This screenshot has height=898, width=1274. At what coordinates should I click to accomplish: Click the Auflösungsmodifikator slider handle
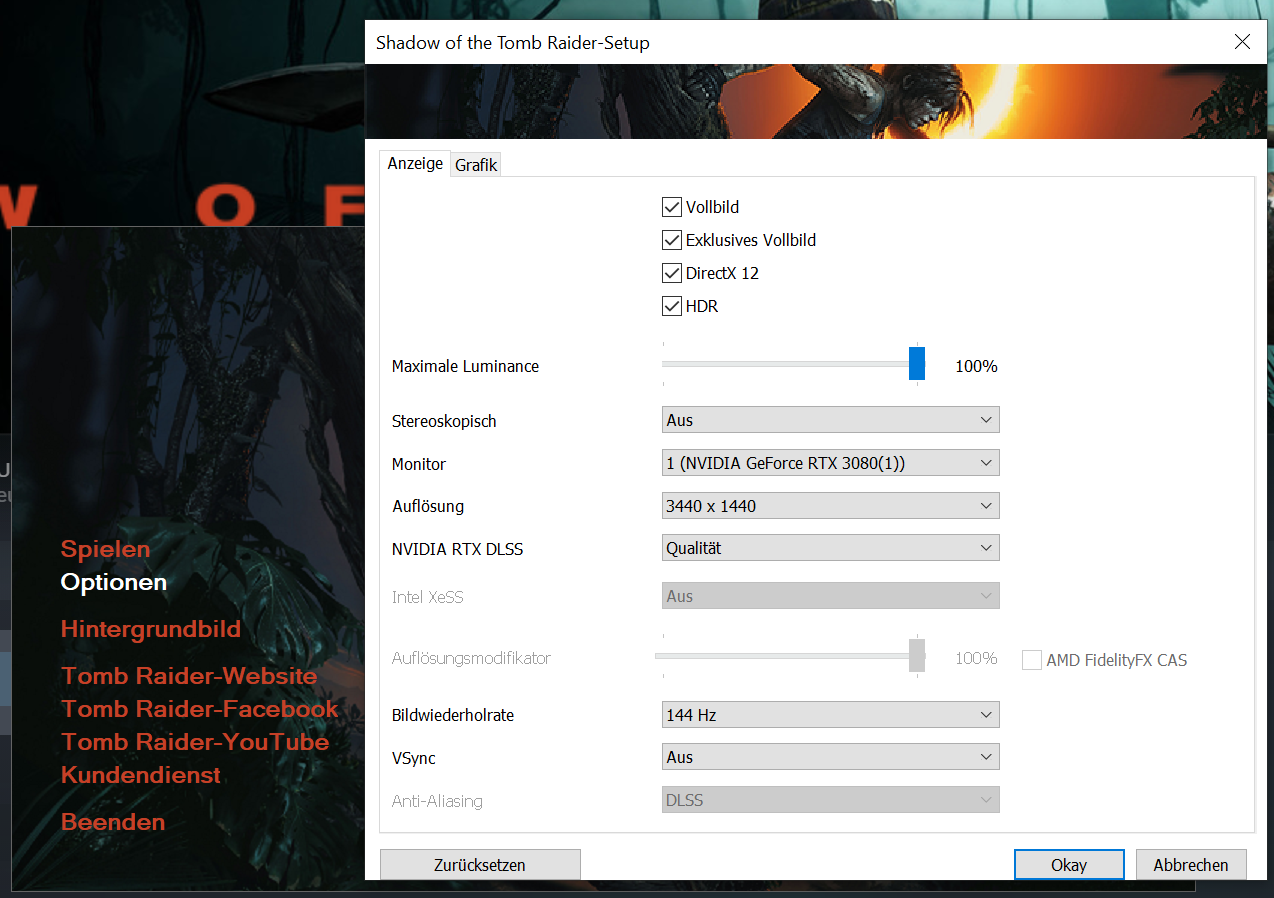click(x=917, y=656)
